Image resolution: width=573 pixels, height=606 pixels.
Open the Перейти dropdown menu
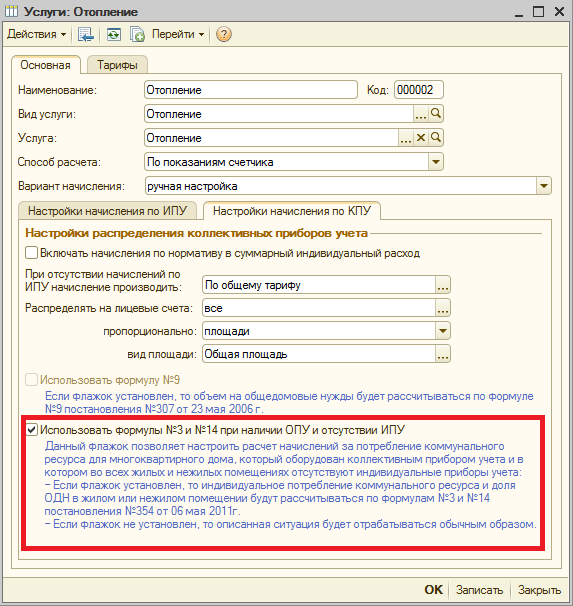[x=178, y=34]
